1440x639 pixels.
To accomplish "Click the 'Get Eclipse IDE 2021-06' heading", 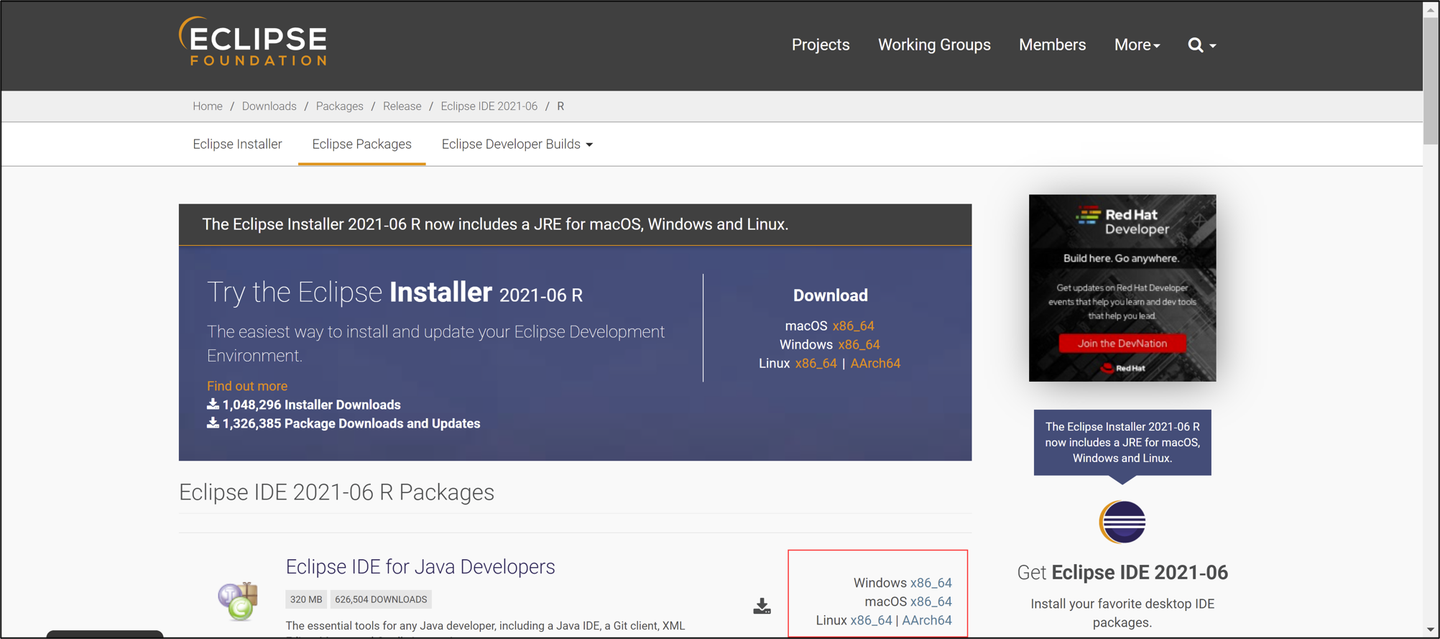I will pos(1122,573).
